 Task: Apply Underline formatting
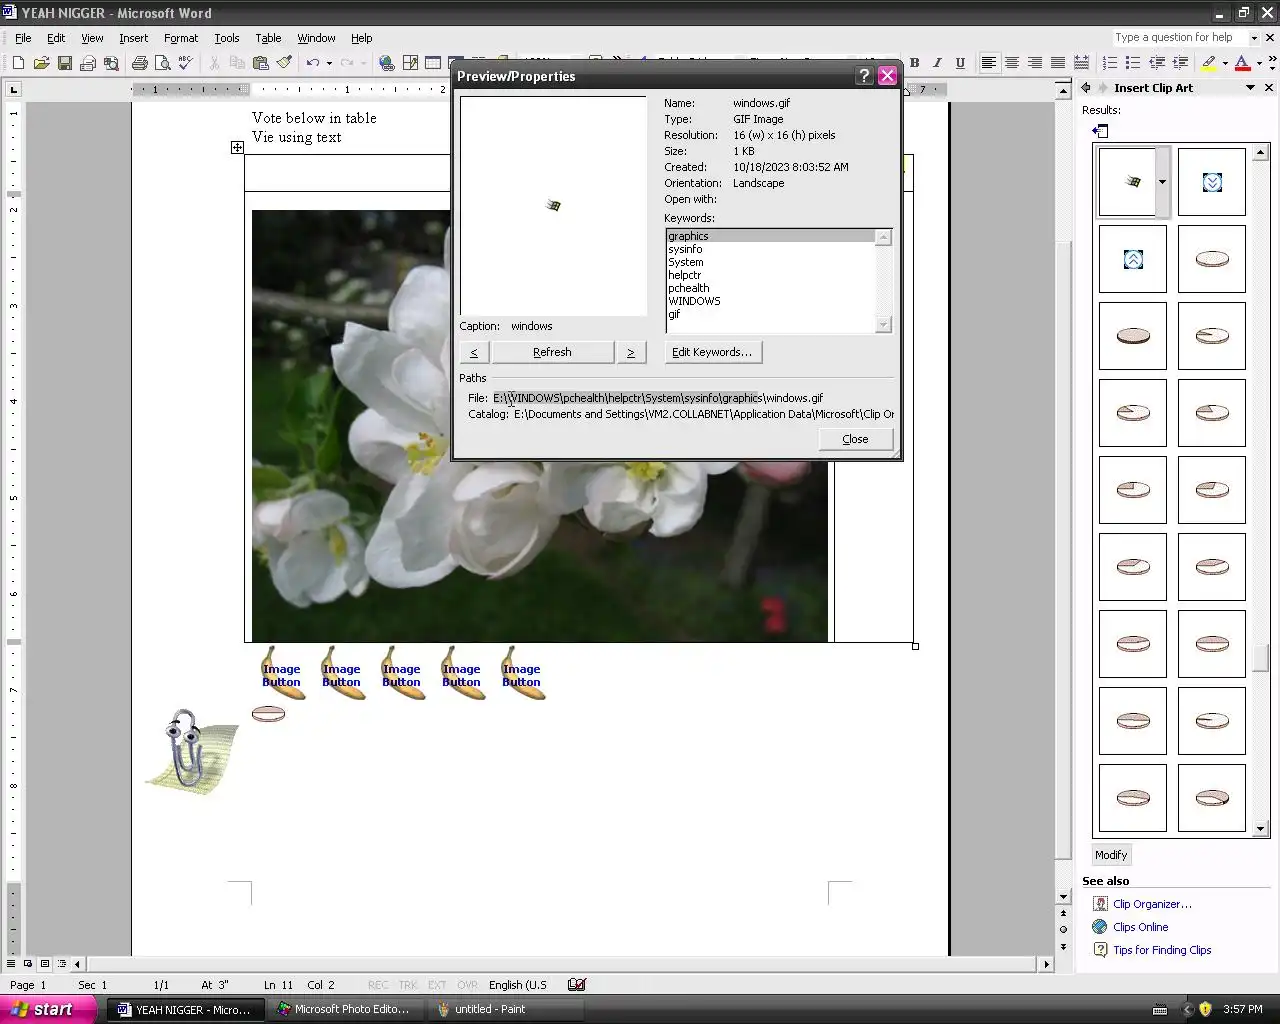click(960, 63)
